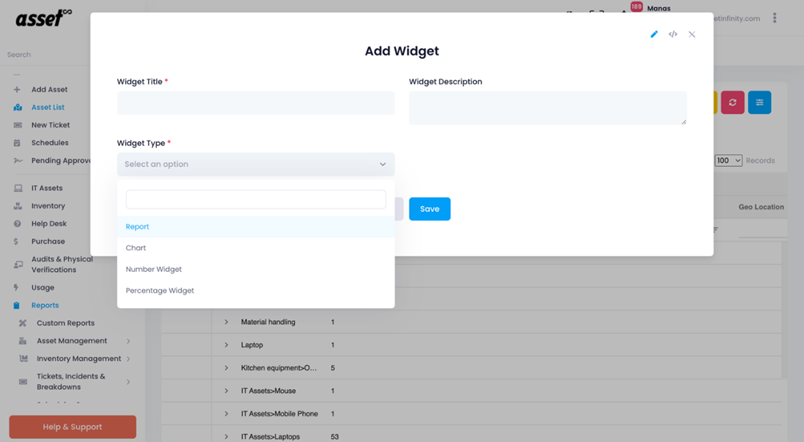Open Asset List in sidebar

48,107
